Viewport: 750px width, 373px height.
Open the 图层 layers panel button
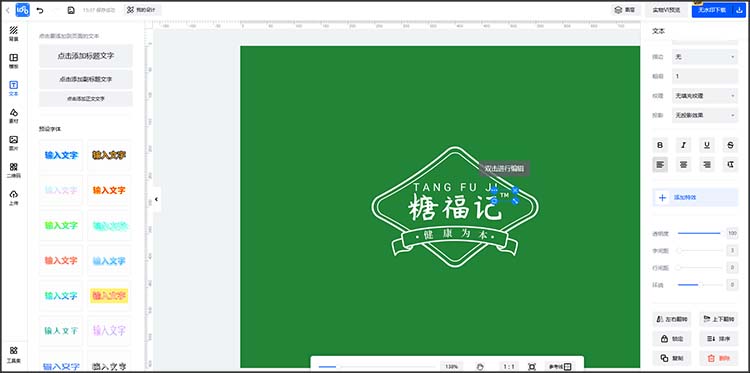pos(626,10)
